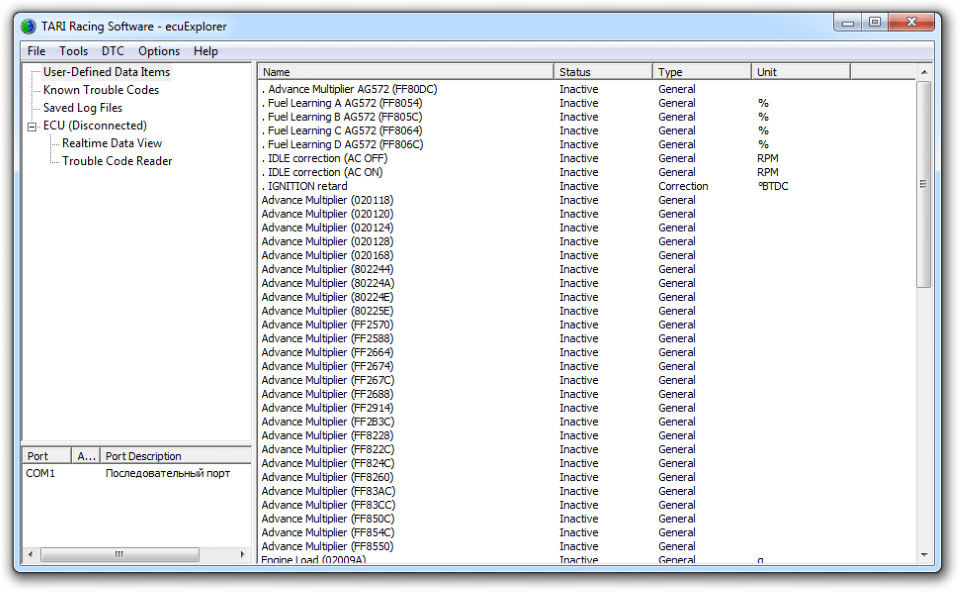Select Advance Multiplier (80224E) row
This screenshot has width=960, height=592.
pyautogui.click(x=587, y=296)
